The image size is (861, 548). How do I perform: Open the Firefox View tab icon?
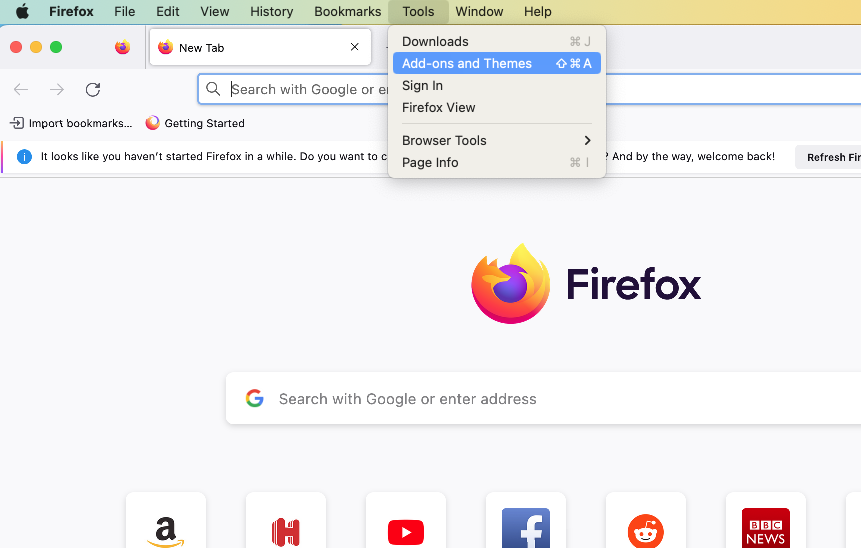(x=122, y=47)
